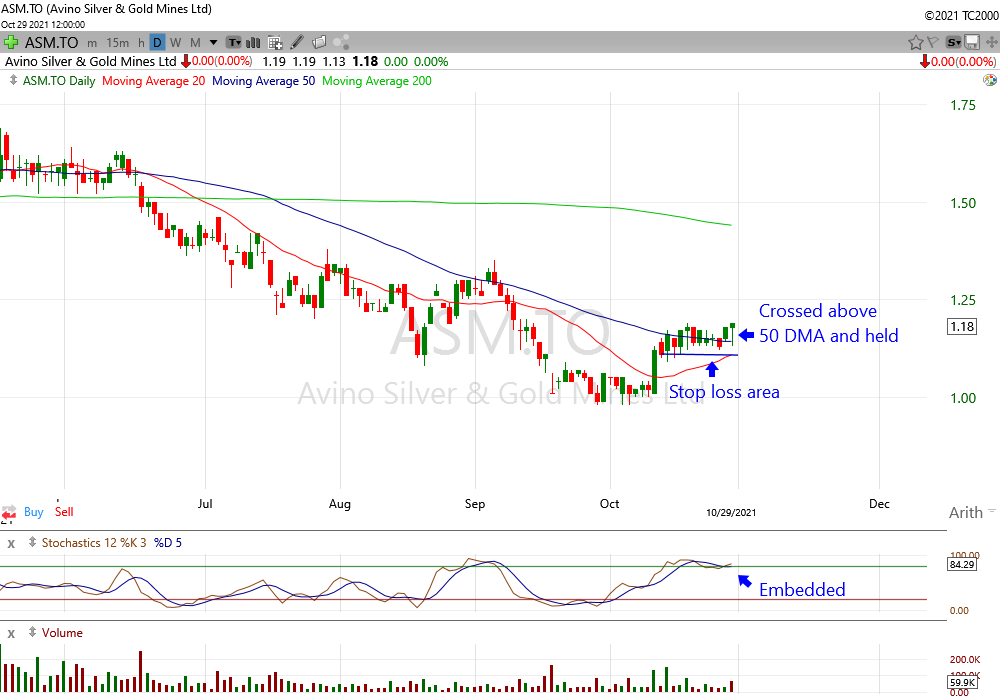
Task: Click the add-to-watchlist grid icon
Action: tap(275, 43)
